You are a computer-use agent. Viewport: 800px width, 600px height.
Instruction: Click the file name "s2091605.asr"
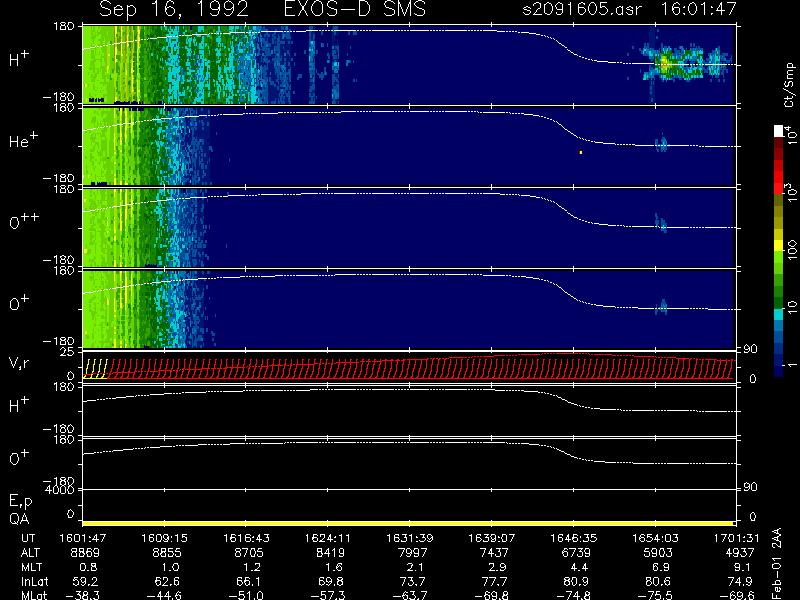[582, 9]
